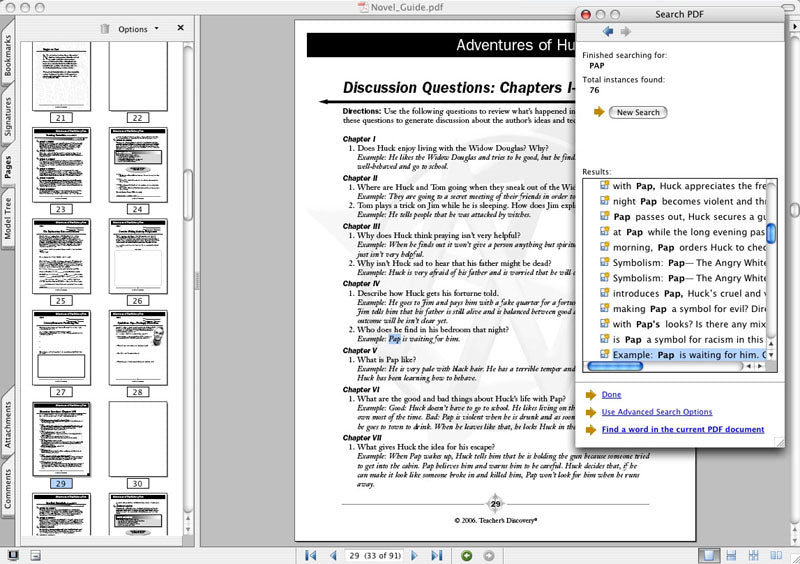Click the page number field showing 29
The image size is (800, 564).
[x=375, y=555]
